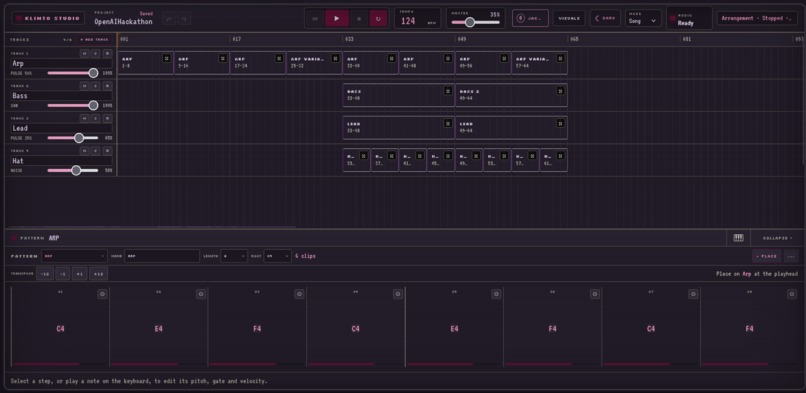Toggle step 5 E4 power button

tap(496, 294)
